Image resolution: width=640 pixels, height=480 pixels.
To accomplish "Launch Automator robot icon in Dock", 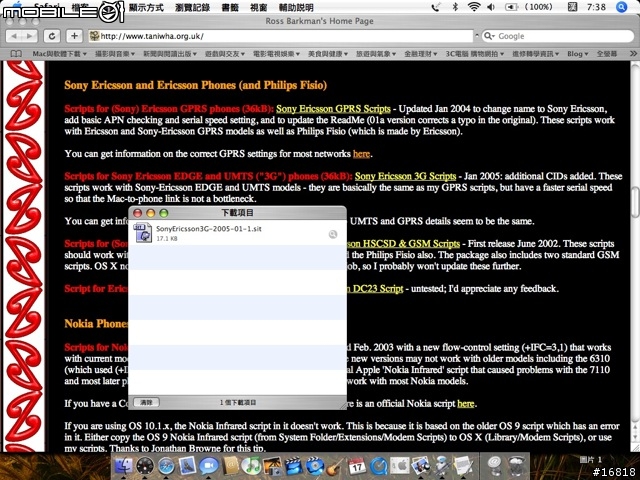I will click(x=441, y=466).
